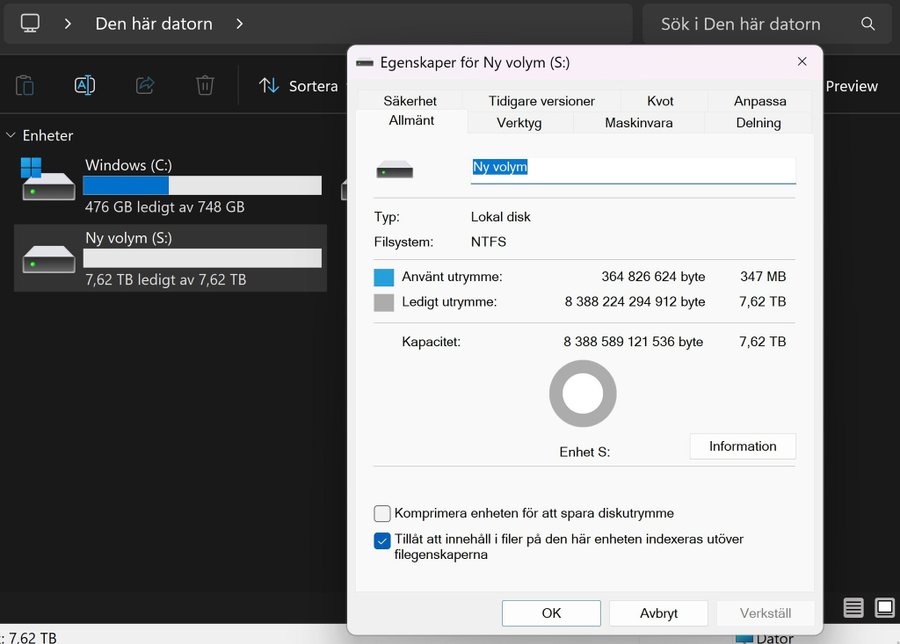
Task: Click the Avbryt button
Action: point(658,613)
